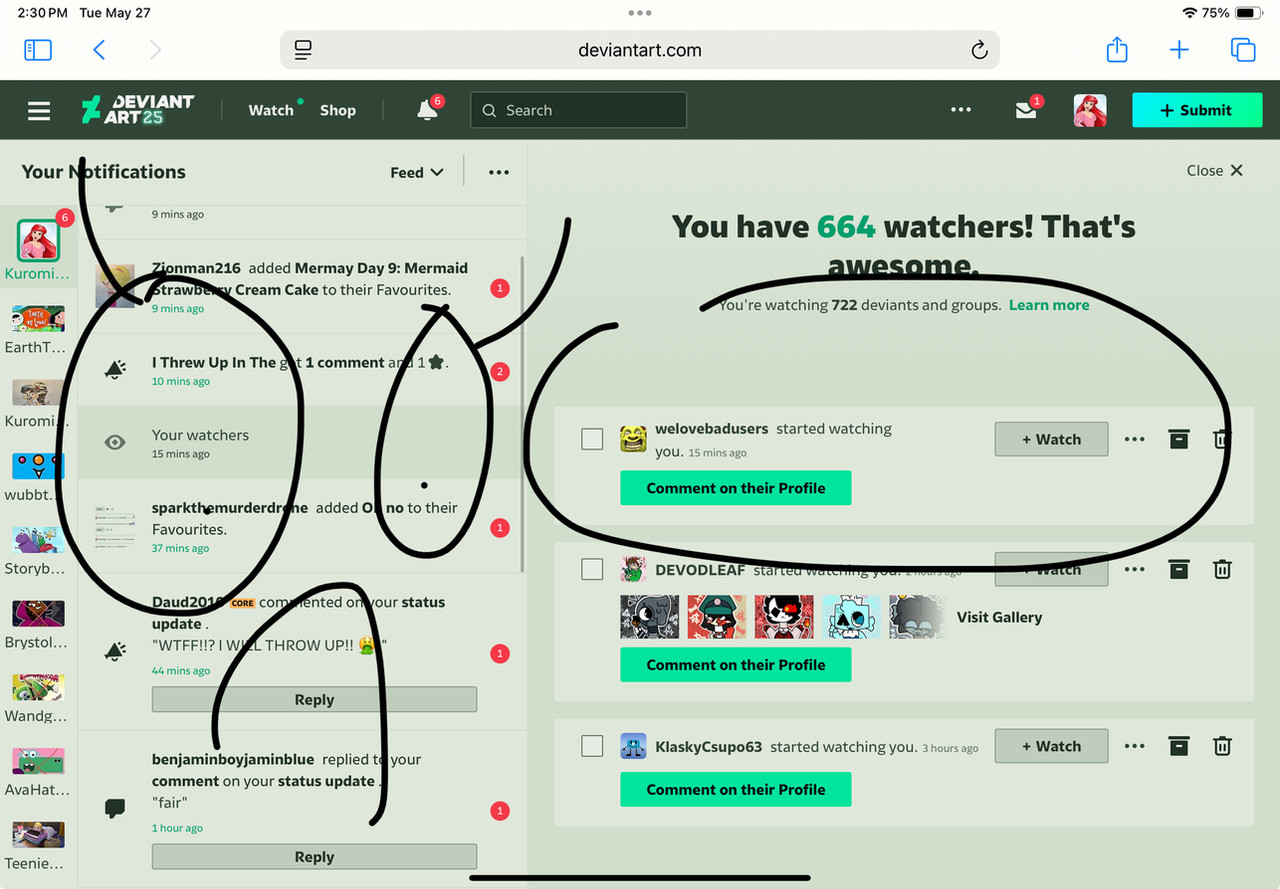Screen dimensions: 1280x889
Task: Close the notifications detail panel
Action: pyautogui.click(x=1215, y=170)
